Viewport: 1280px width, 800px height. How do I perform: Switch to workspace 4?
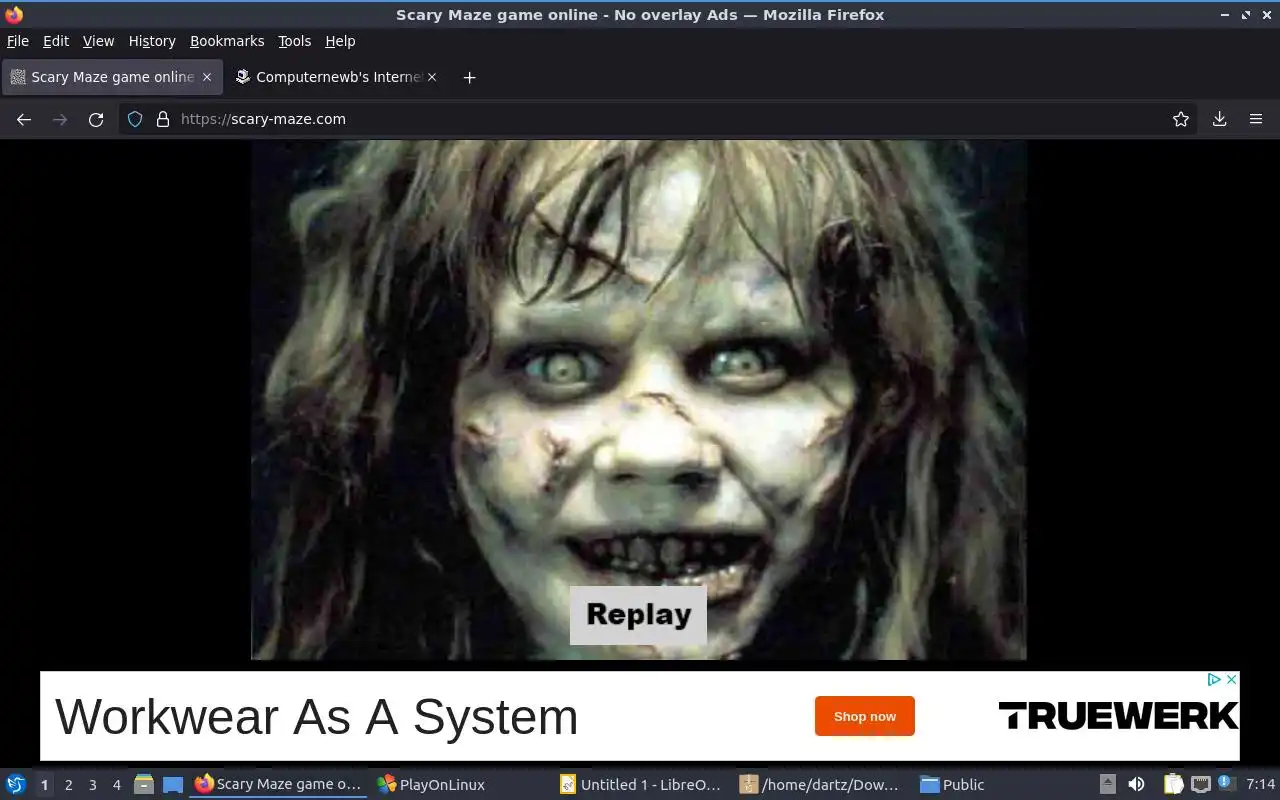[x=117, y=785]
